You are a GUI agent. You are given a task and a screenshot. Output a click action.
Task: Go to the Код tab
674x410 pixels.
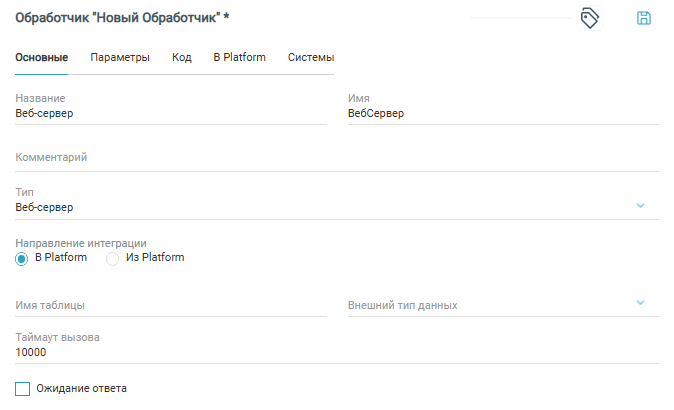point(181,58)
